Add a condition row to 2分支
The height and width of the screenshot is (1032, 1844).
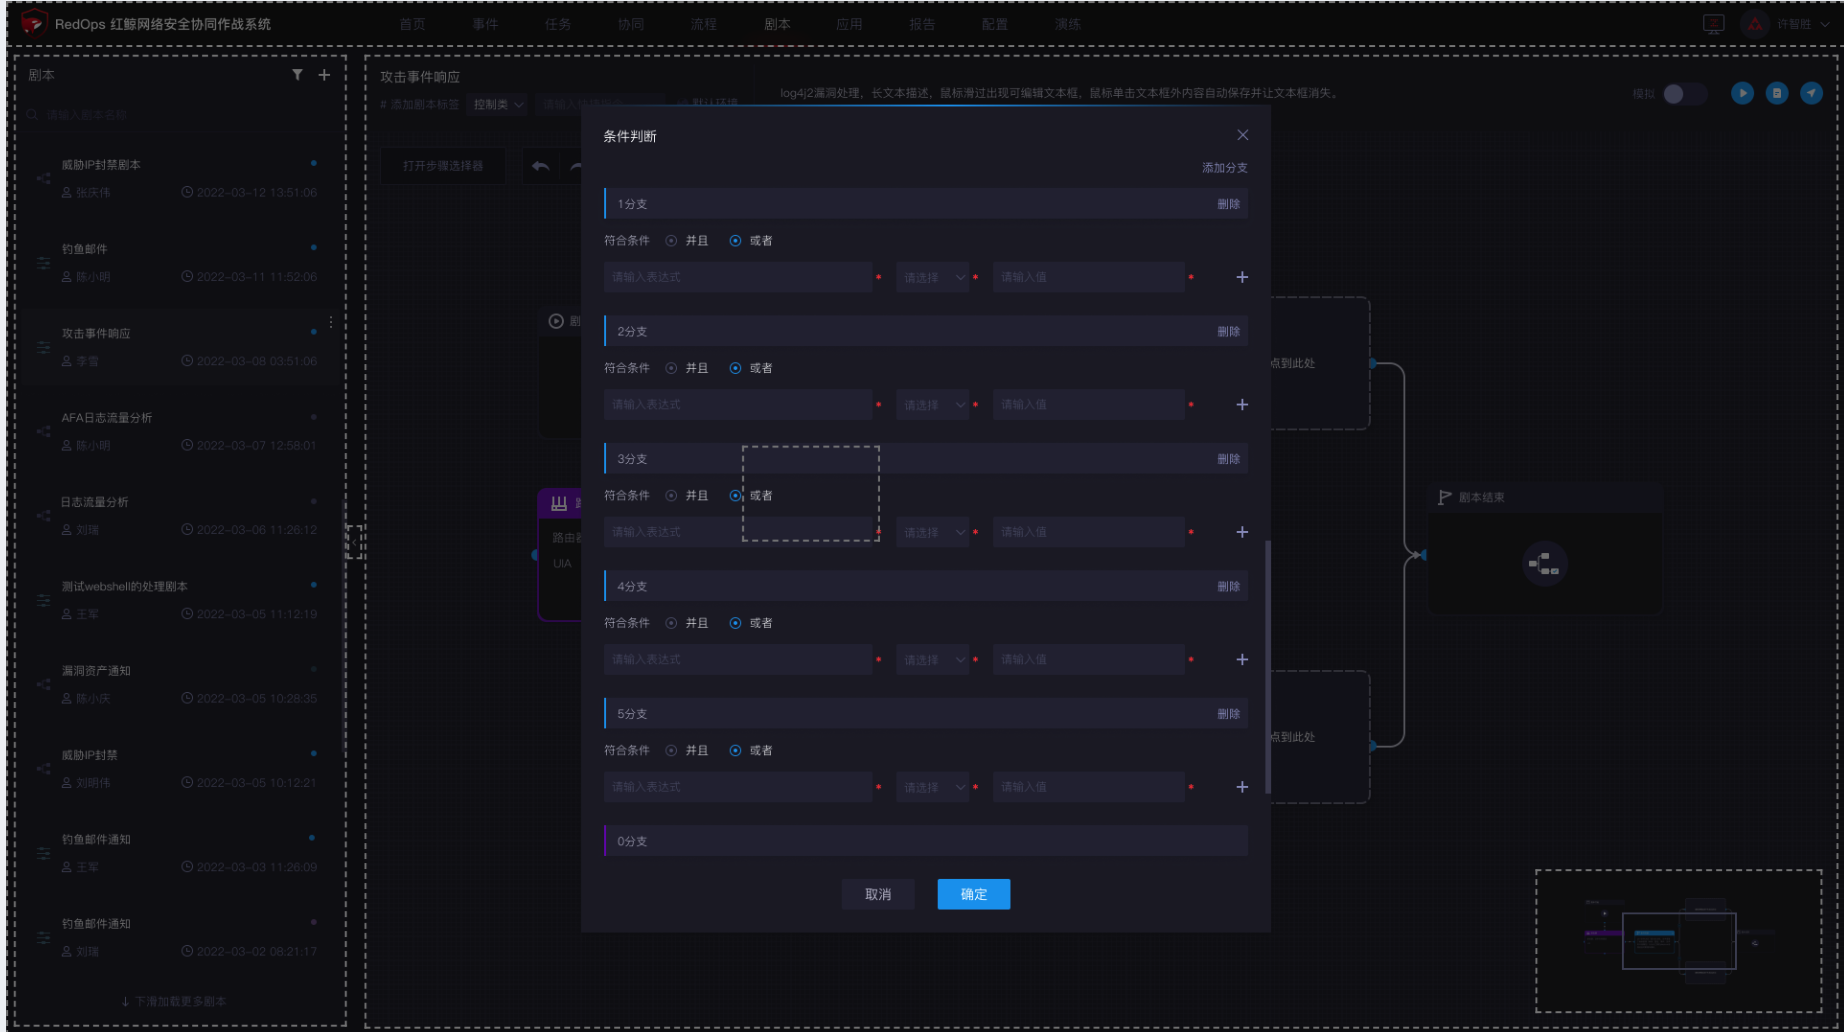coord(1242,405)
